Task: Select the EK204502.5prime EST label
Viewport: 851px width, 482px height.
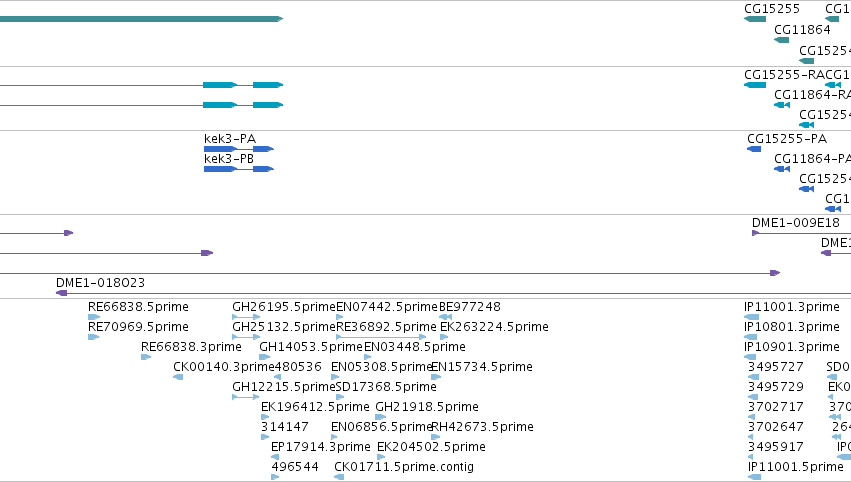Action: click(431, 447)
